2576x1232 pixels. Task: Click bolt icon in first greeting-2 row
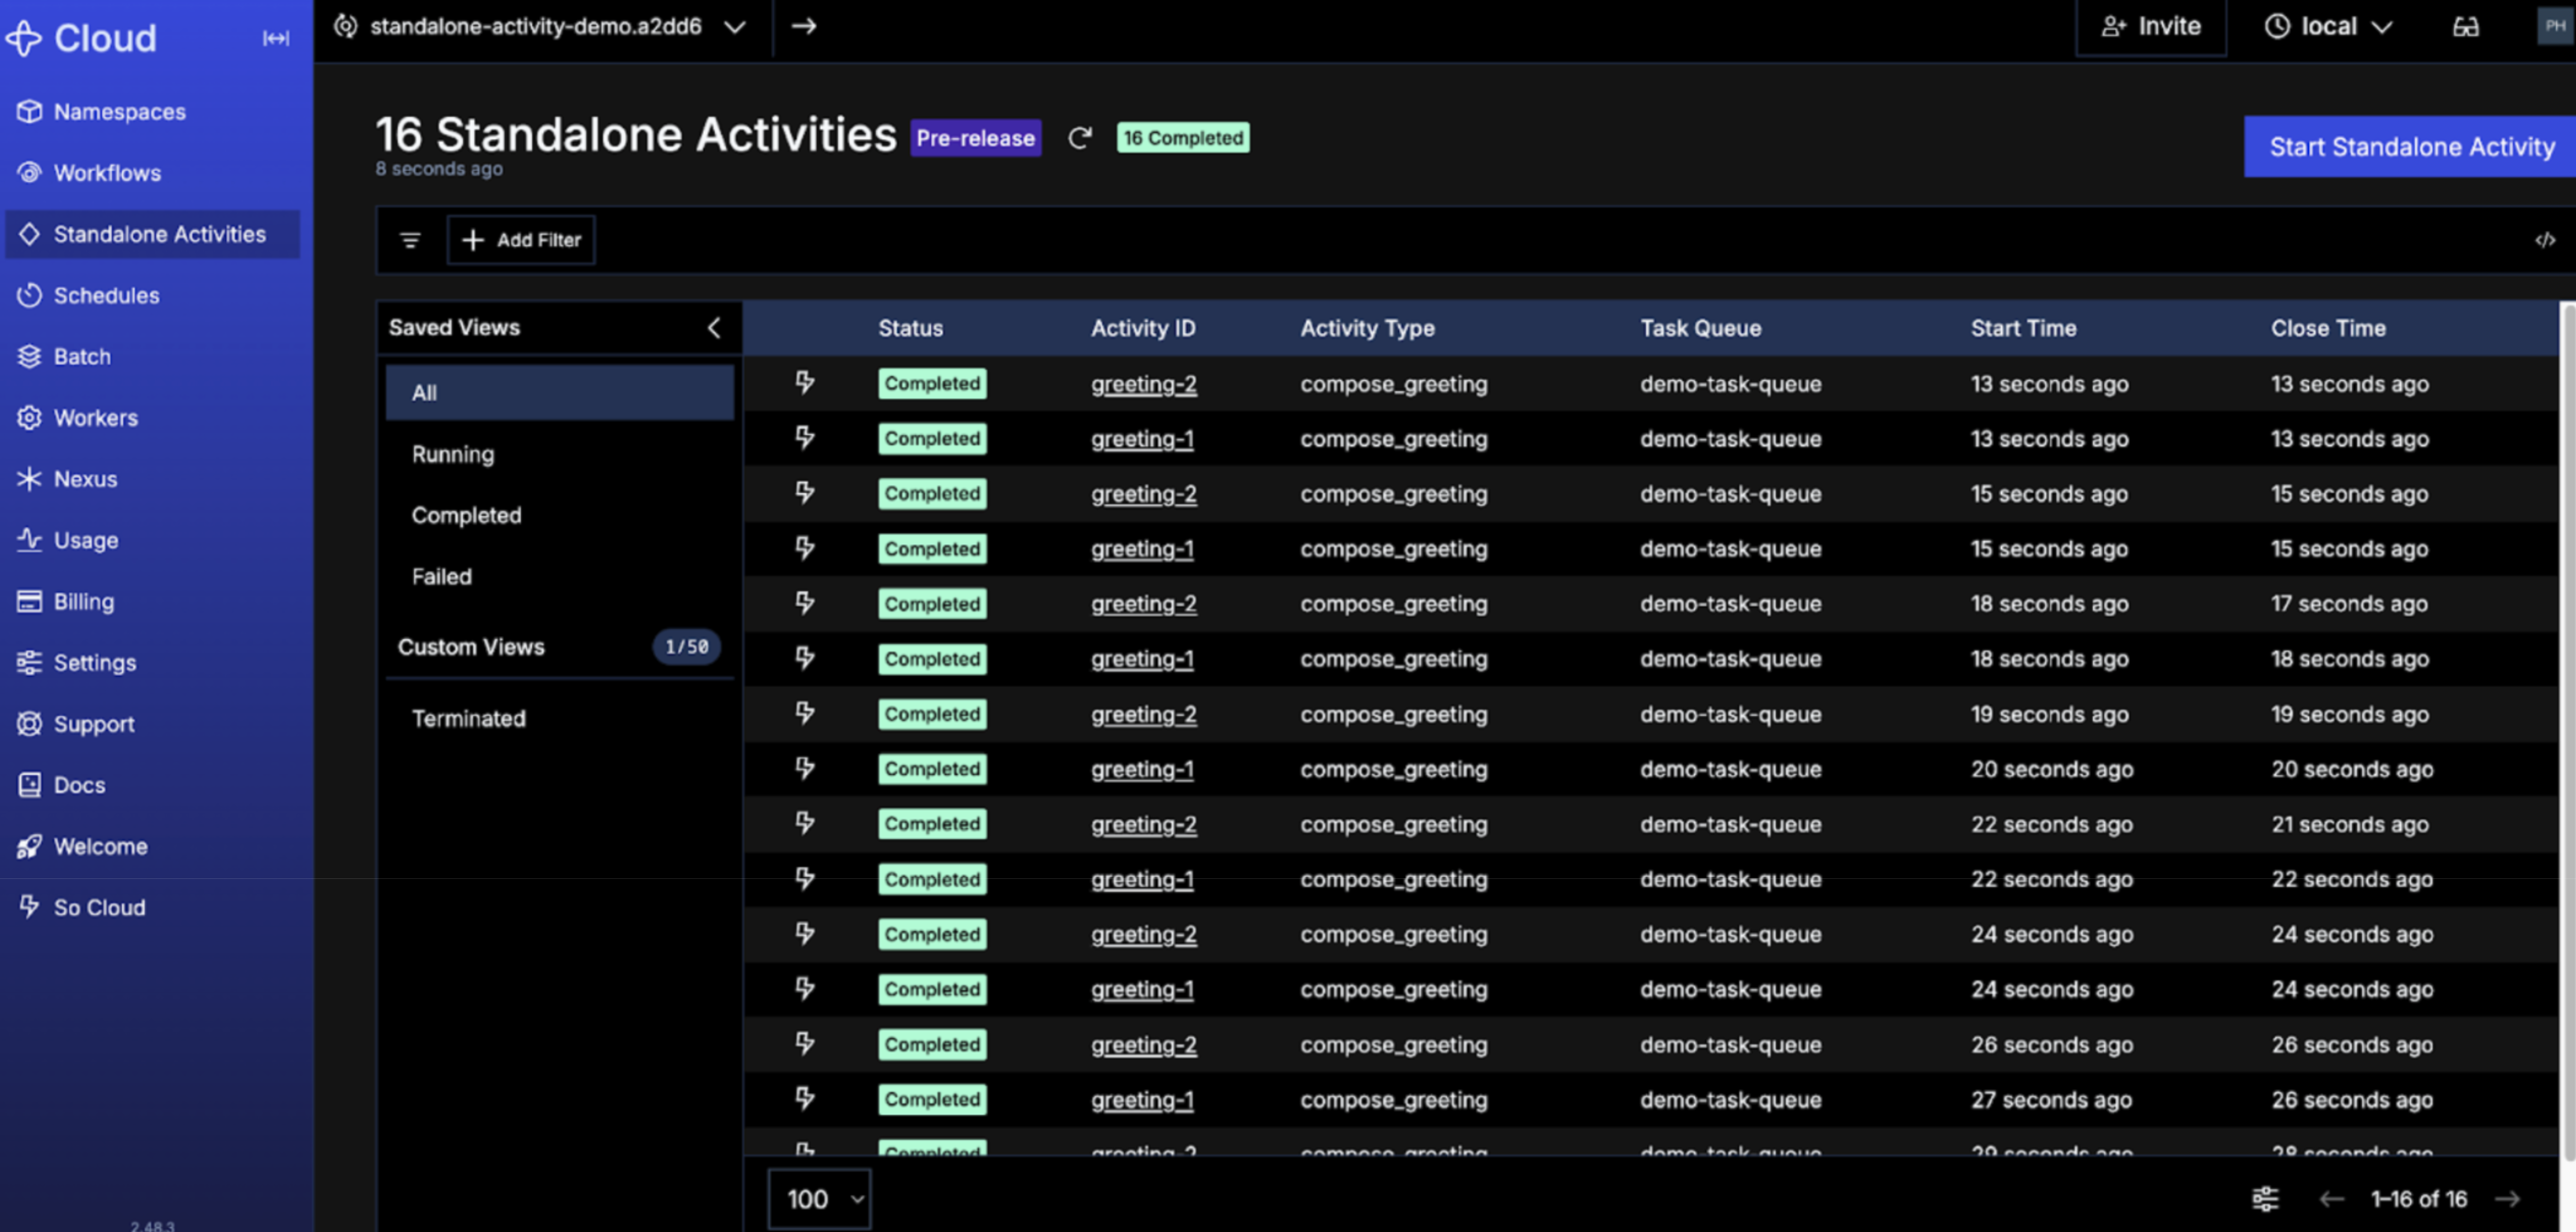point(805,383)
